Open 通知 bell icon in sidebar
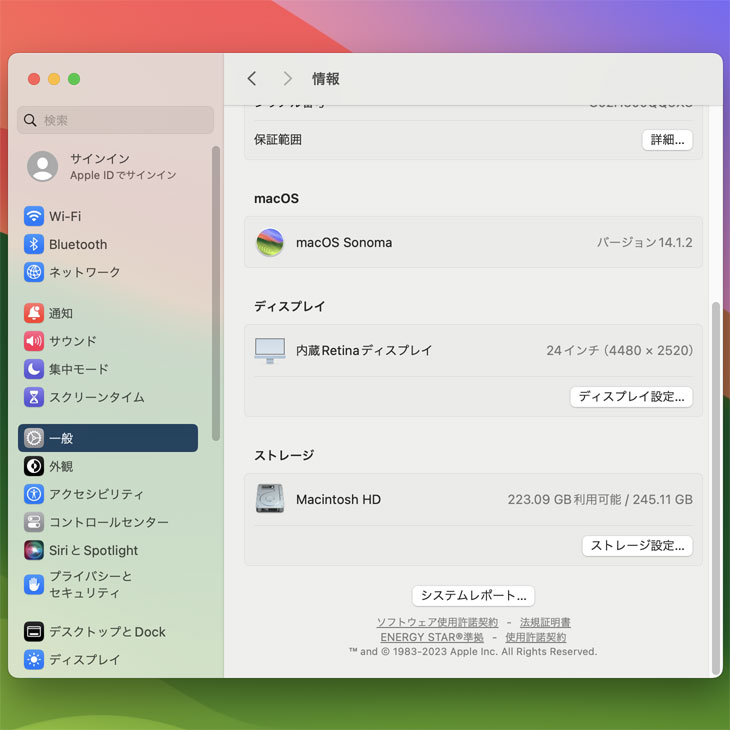This screenshot has width=730, height=730. click(x=34, y=313)
